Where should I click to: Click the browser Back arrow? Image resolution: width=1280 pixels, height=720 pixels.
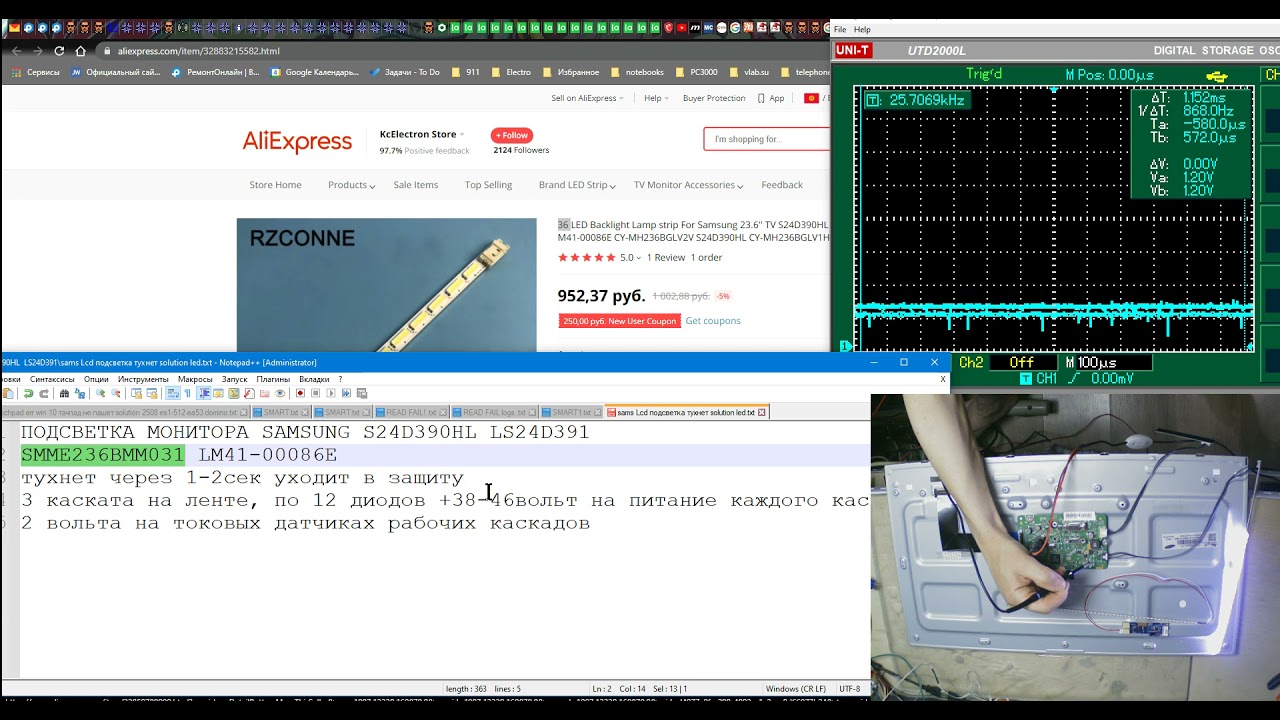(x=16, y=51)
